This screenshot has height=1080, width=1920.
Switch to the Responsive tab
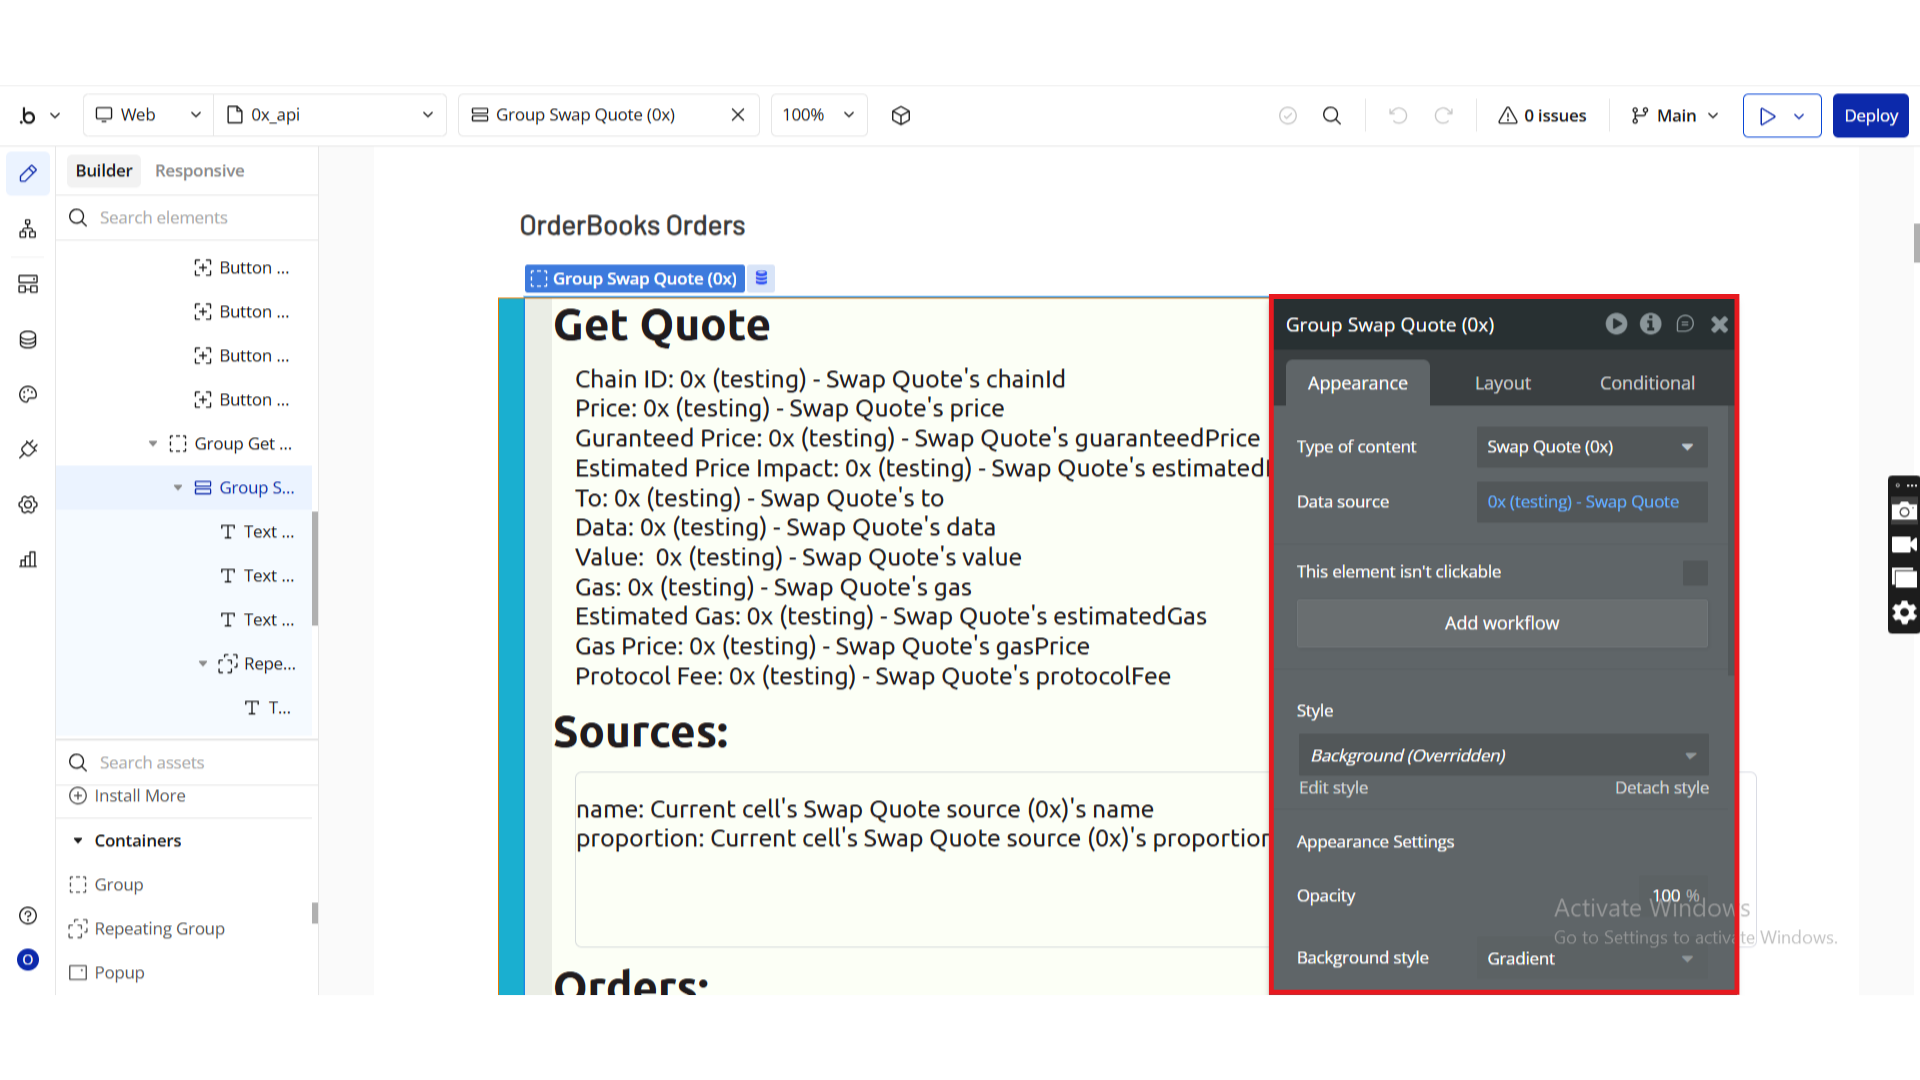(x=199, y=171)
